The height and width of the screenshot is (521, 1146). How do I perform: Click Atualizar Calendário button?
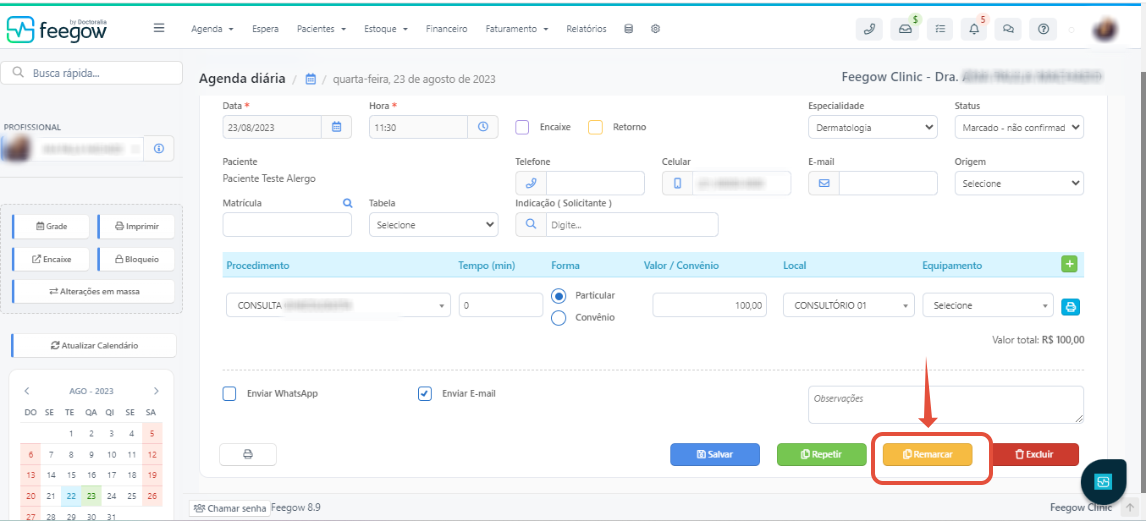(94, 346)
